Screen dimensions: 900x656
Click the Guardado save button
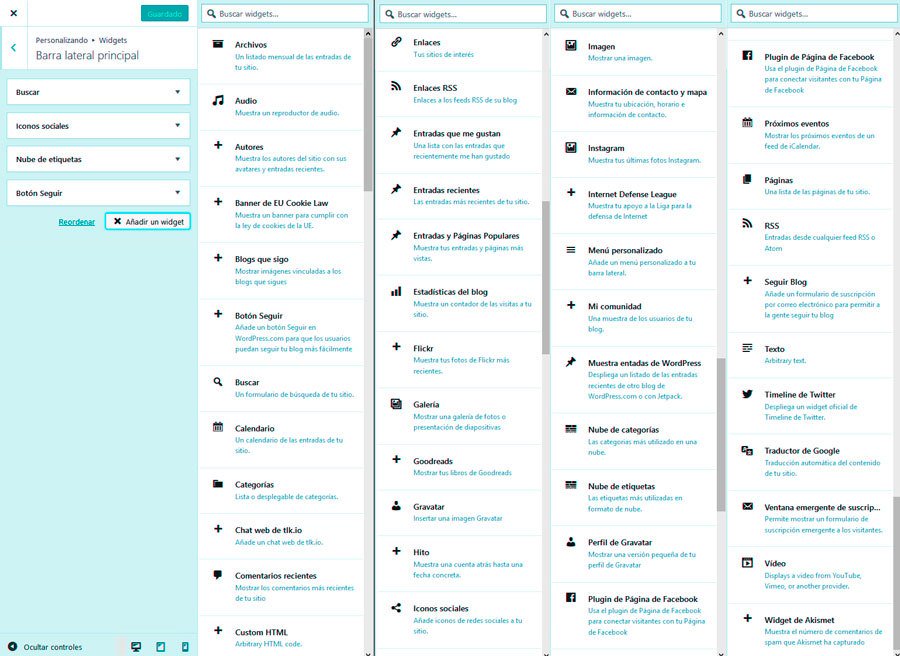click(x=165, y=14)
